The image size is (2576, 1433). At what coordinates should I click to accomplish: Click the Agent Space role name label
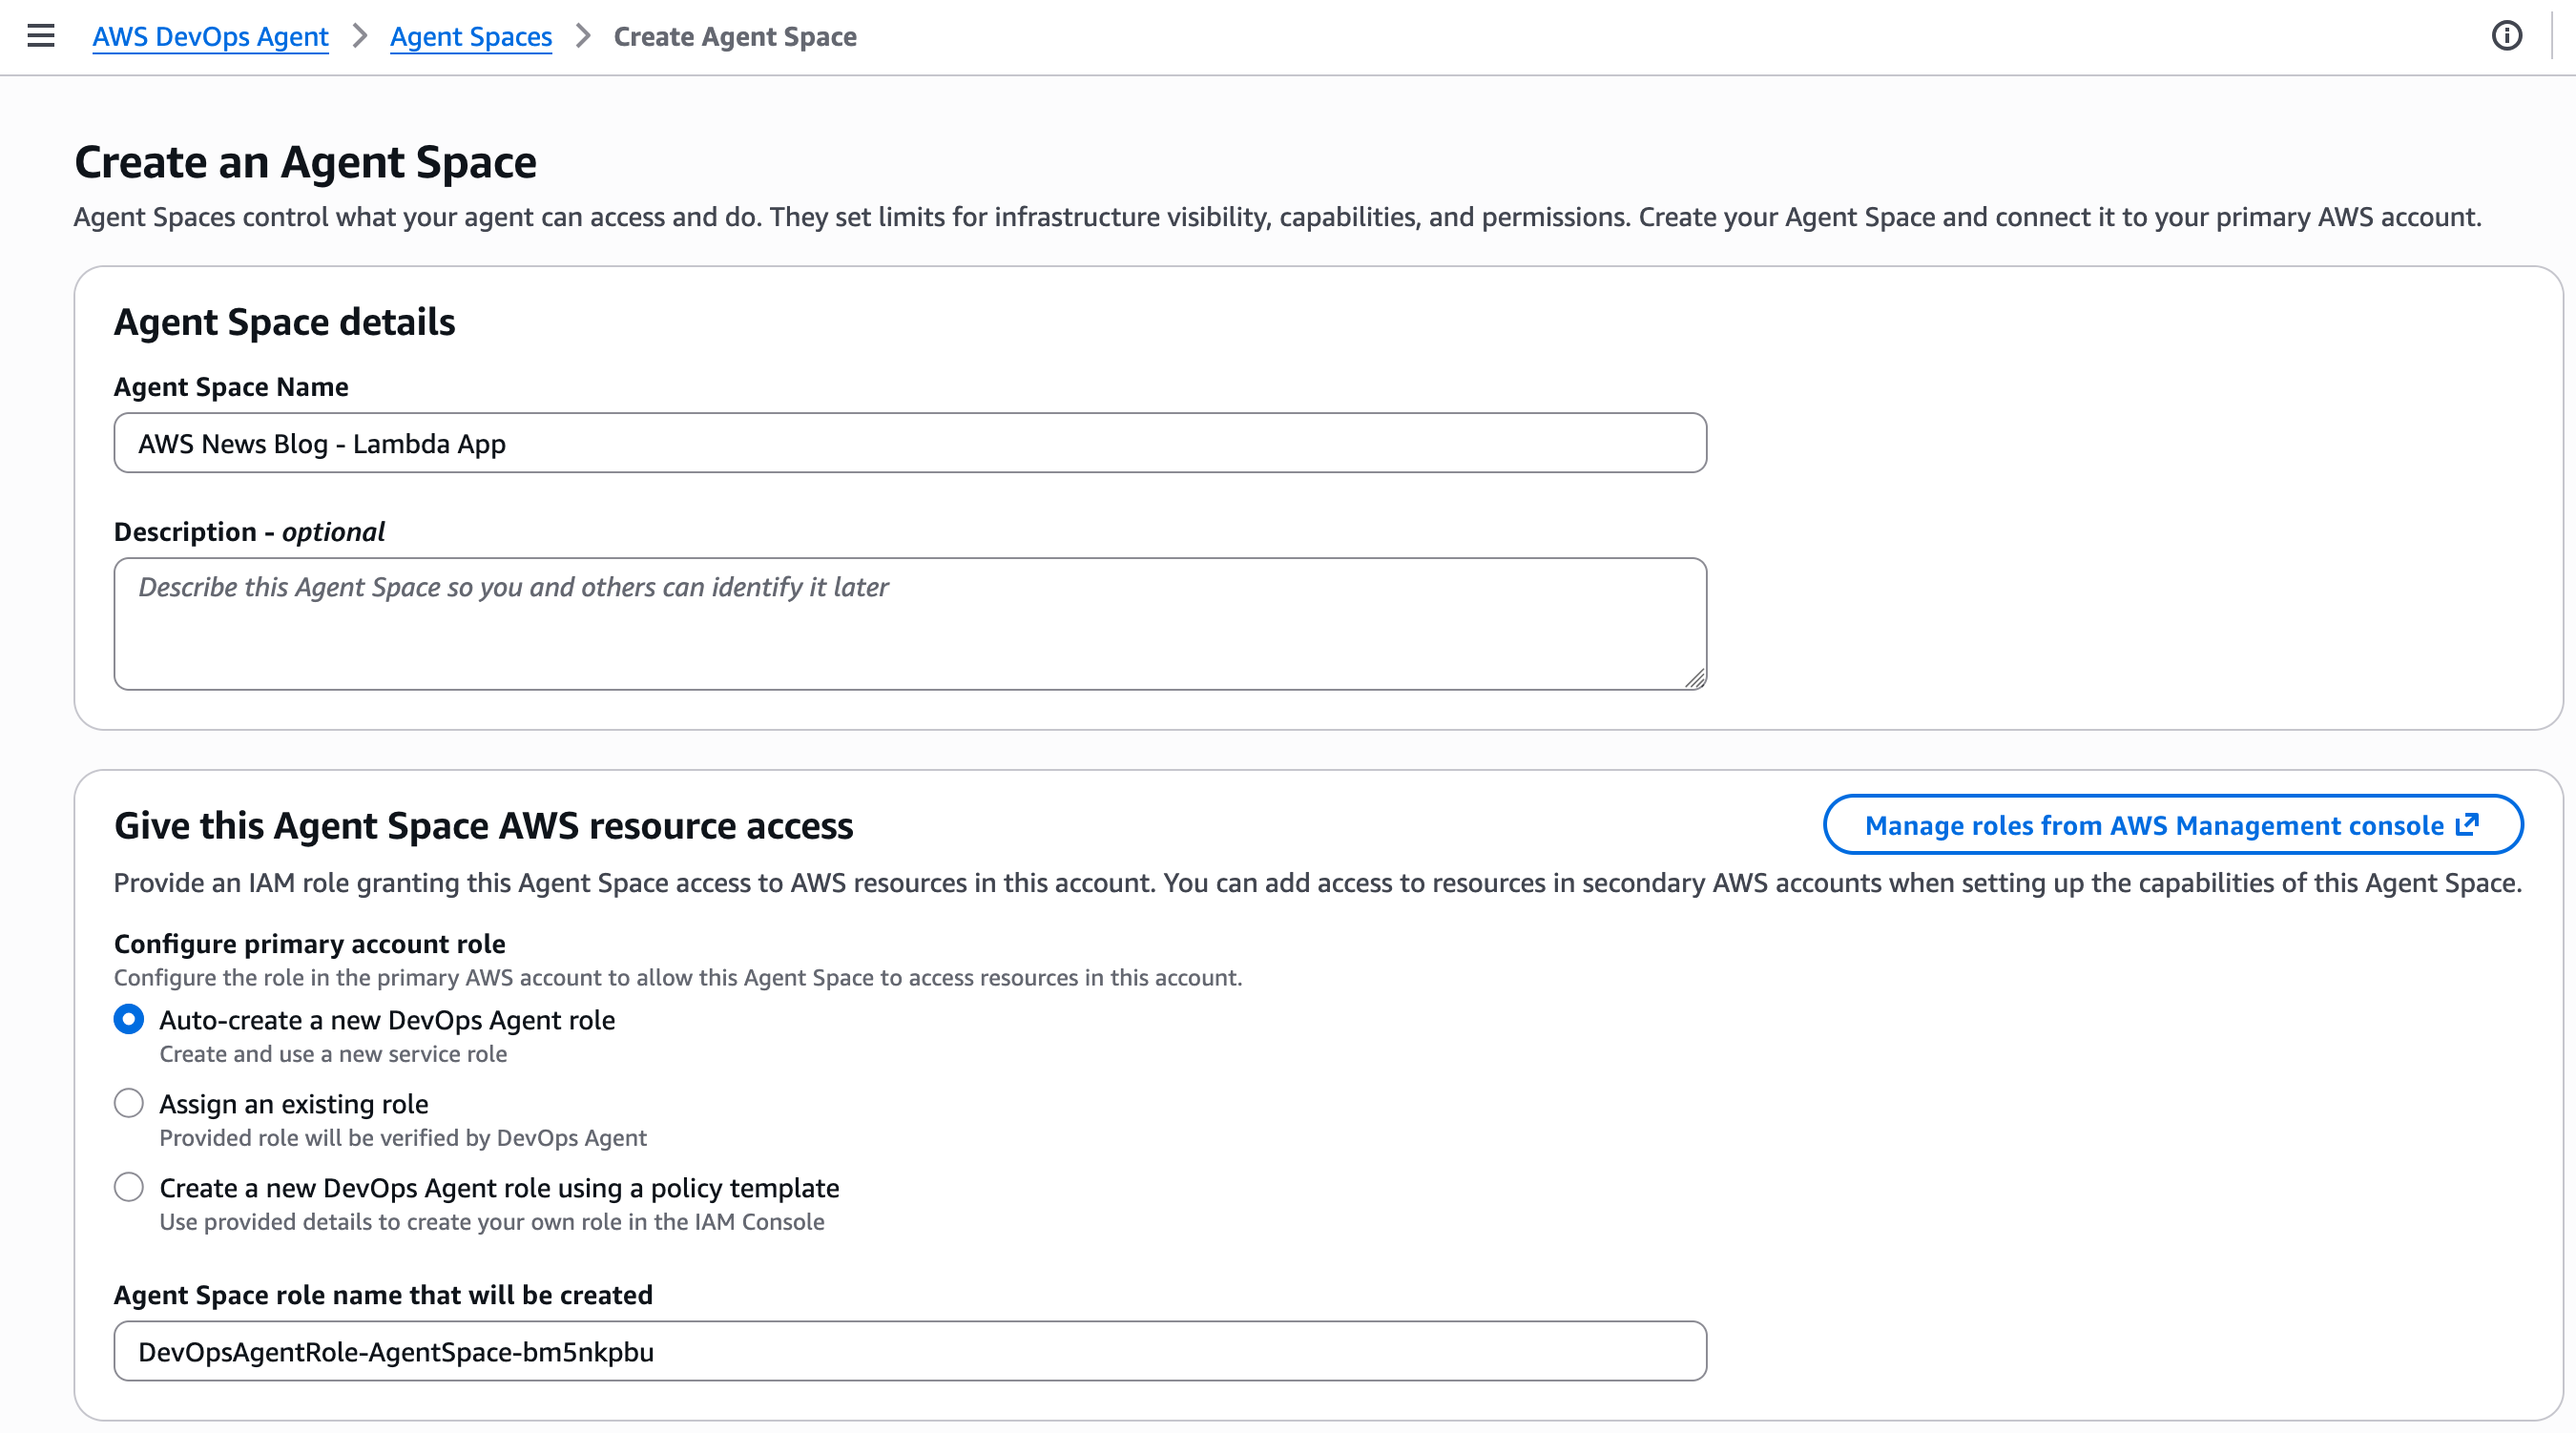click(x=383, y=1295)
